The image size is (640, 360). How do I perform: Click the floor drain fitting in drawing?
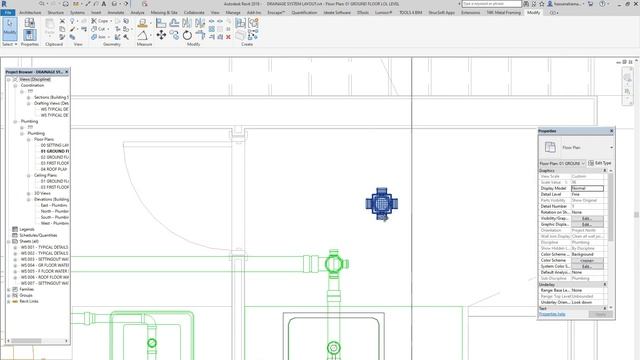(x=382, y=204)
